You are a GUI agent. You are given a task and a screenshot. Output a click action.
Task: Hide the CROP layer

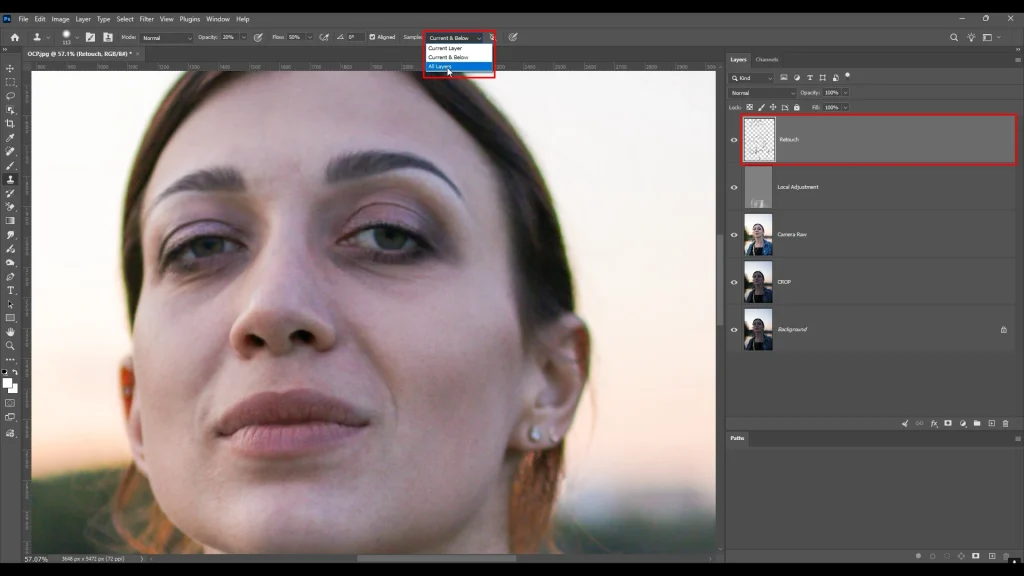[x=734, y=282]
